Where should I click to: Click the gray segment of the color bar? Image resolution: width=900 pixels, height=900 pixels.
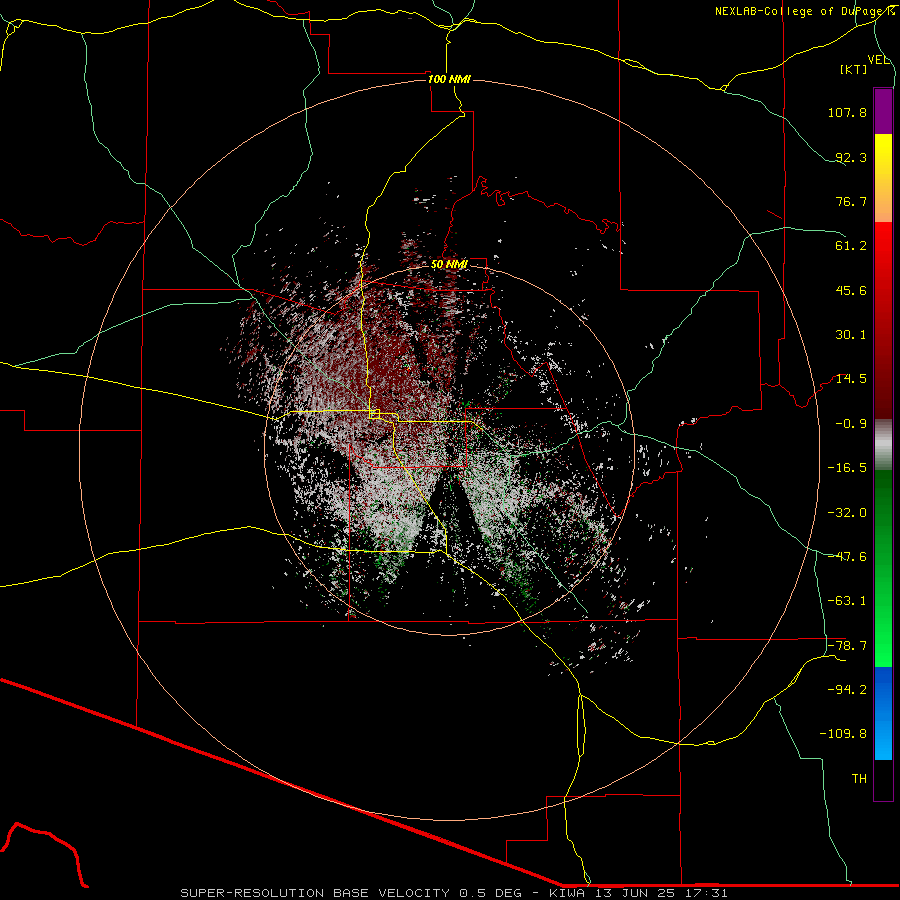[883, 445]
